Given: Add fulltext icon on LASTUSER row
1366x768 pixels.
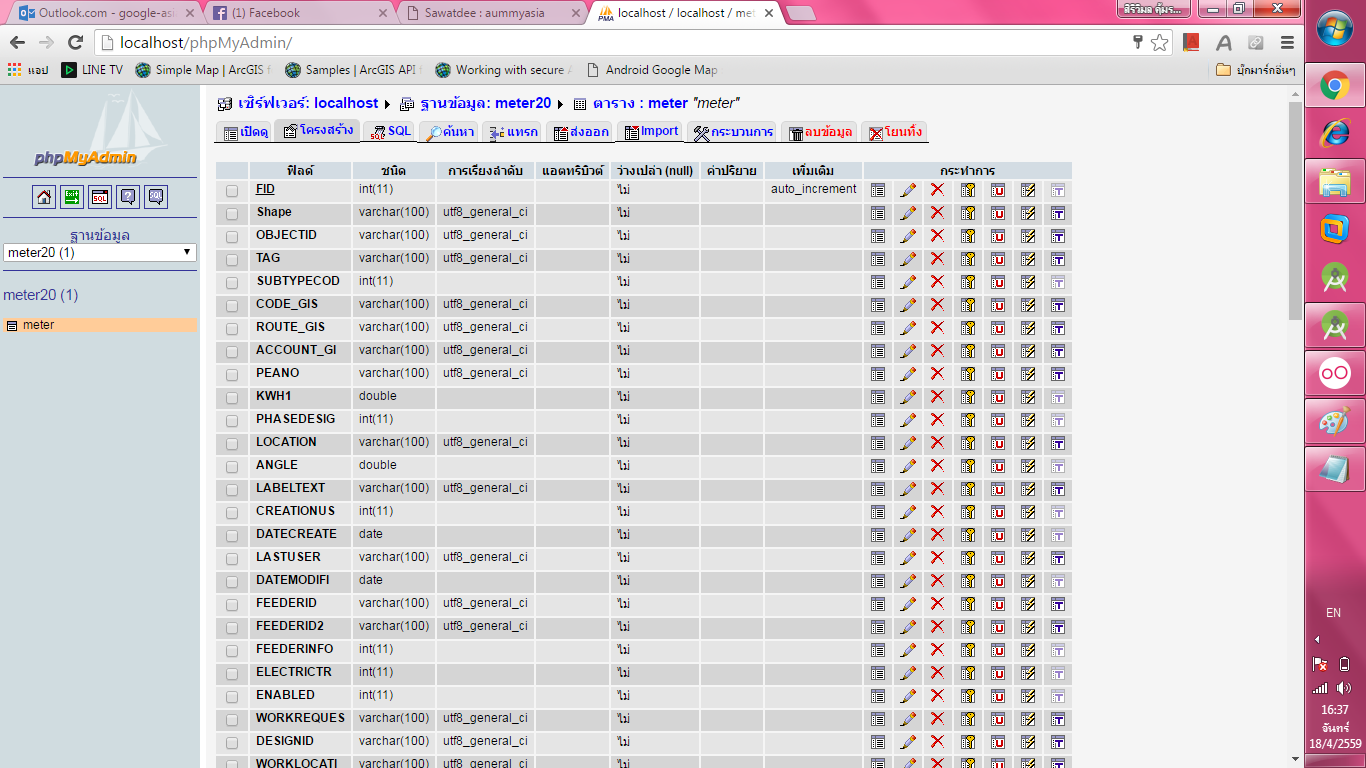Looking at the screenshot, I should coord(1058,558).
